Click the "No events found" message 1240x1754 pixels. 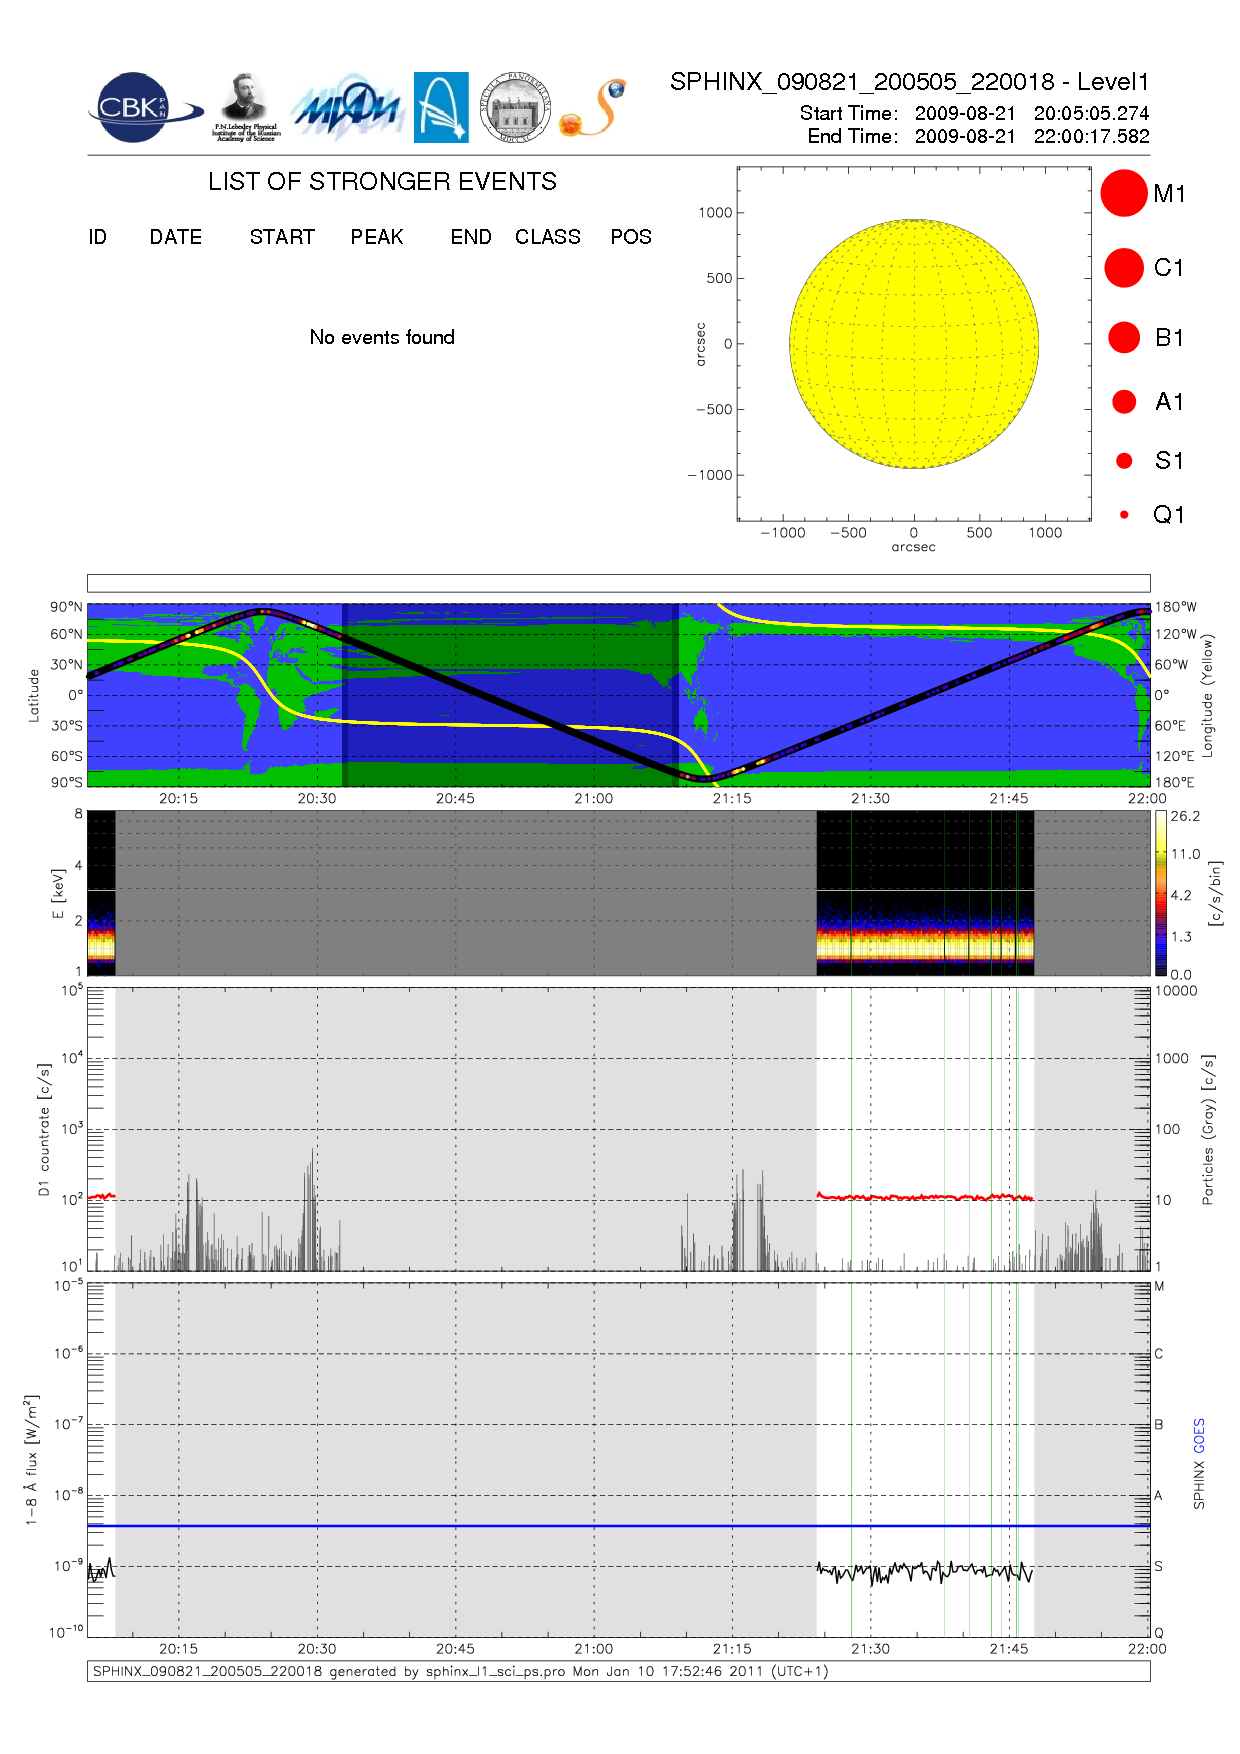[382, 337]
